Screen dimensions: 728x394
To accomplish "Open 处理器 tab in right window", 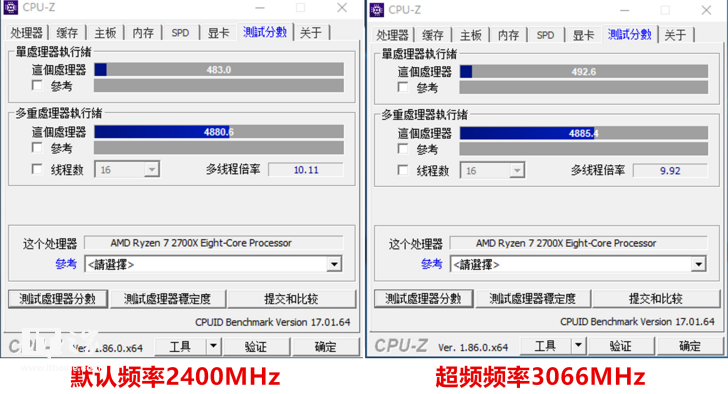I will 392,35.
